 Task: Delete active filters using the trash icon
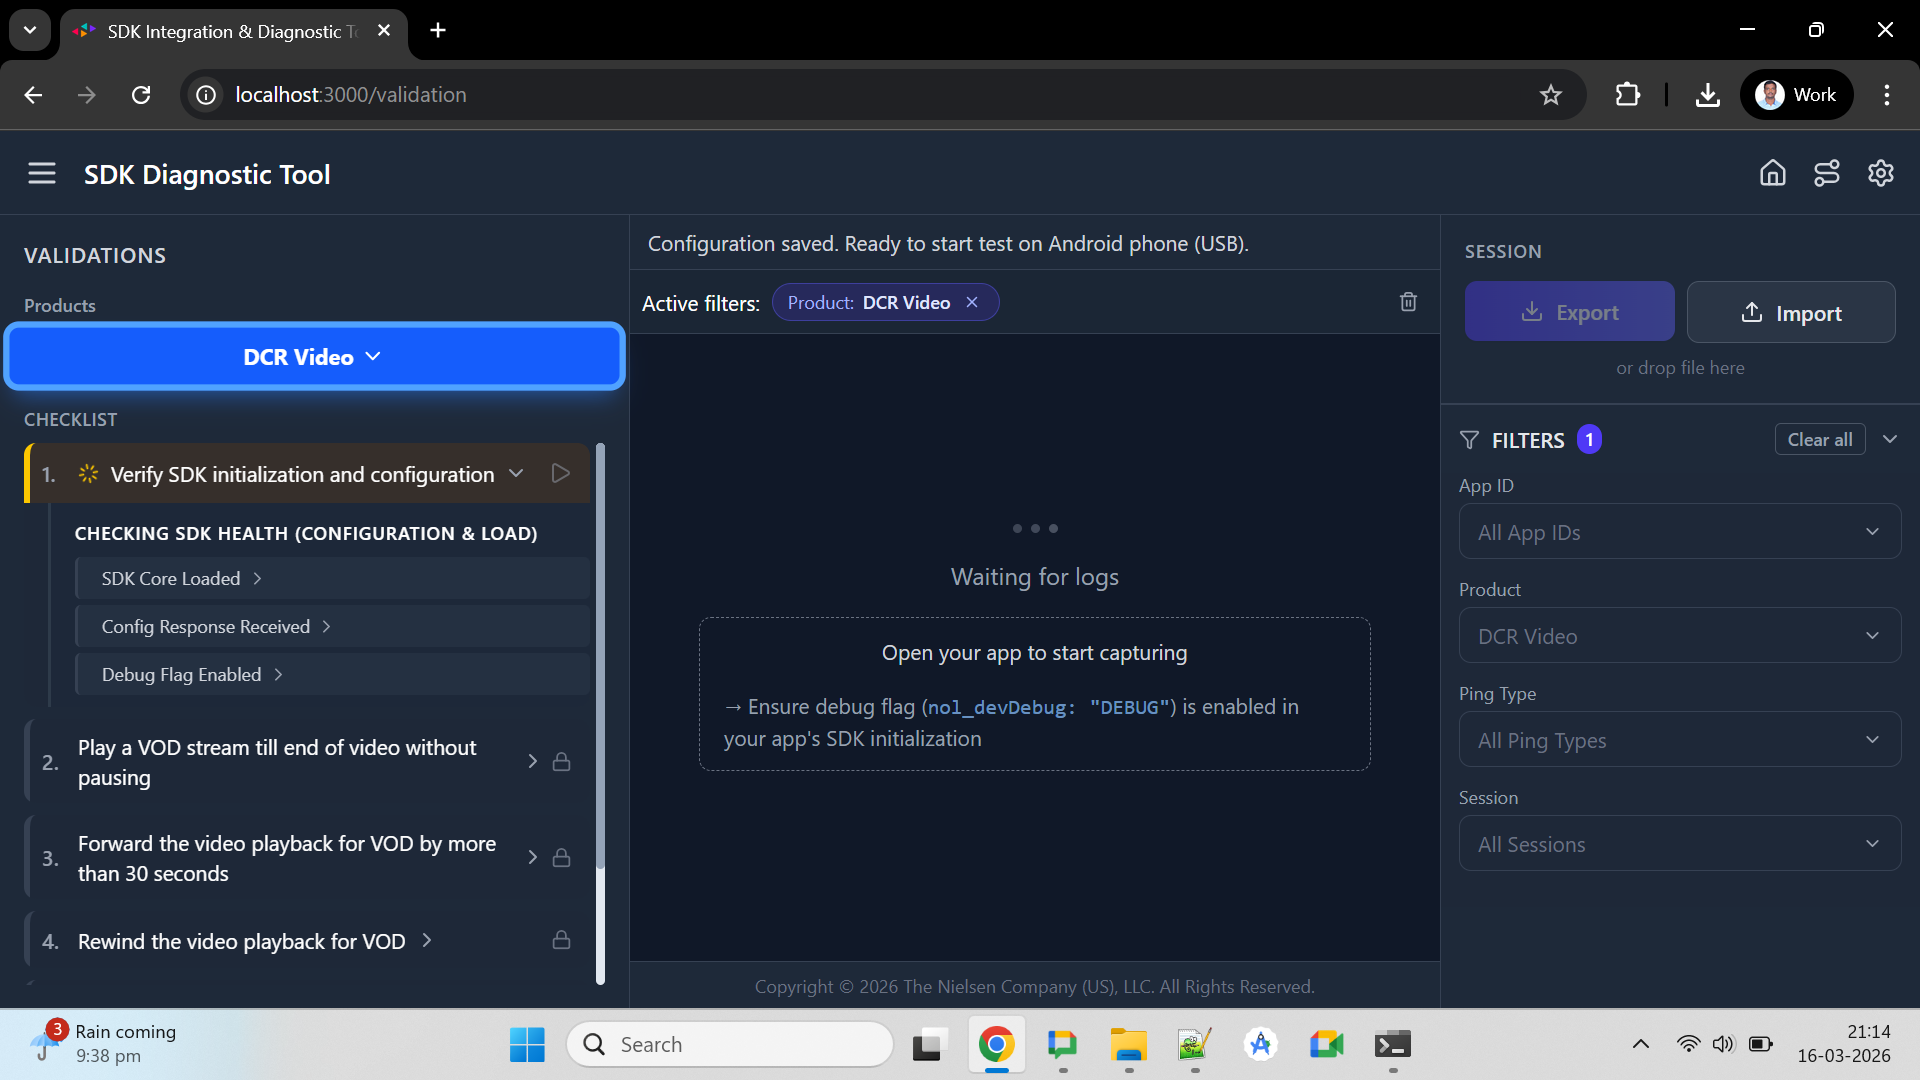1409,302
